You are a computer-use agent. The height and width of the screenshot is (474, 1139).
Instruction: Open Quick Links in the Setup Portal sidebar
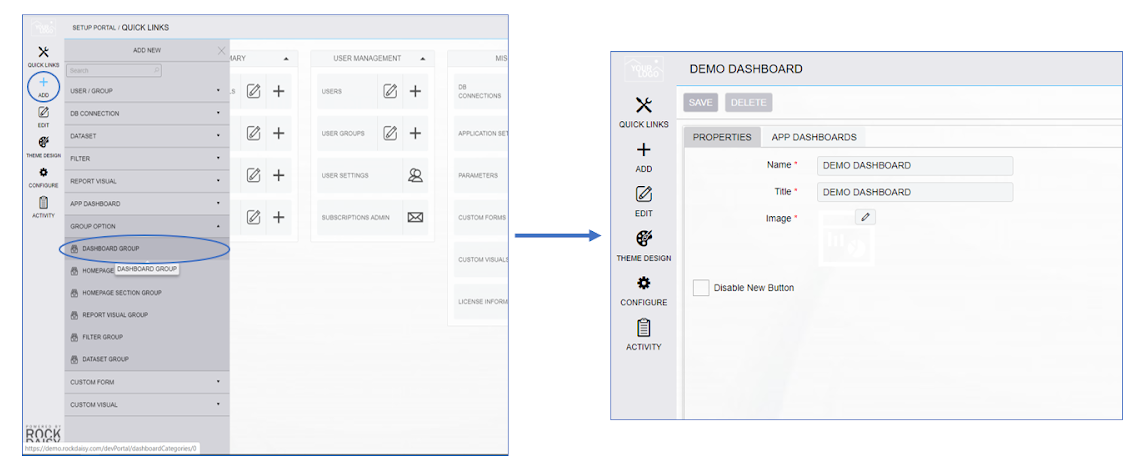point(43,57)
